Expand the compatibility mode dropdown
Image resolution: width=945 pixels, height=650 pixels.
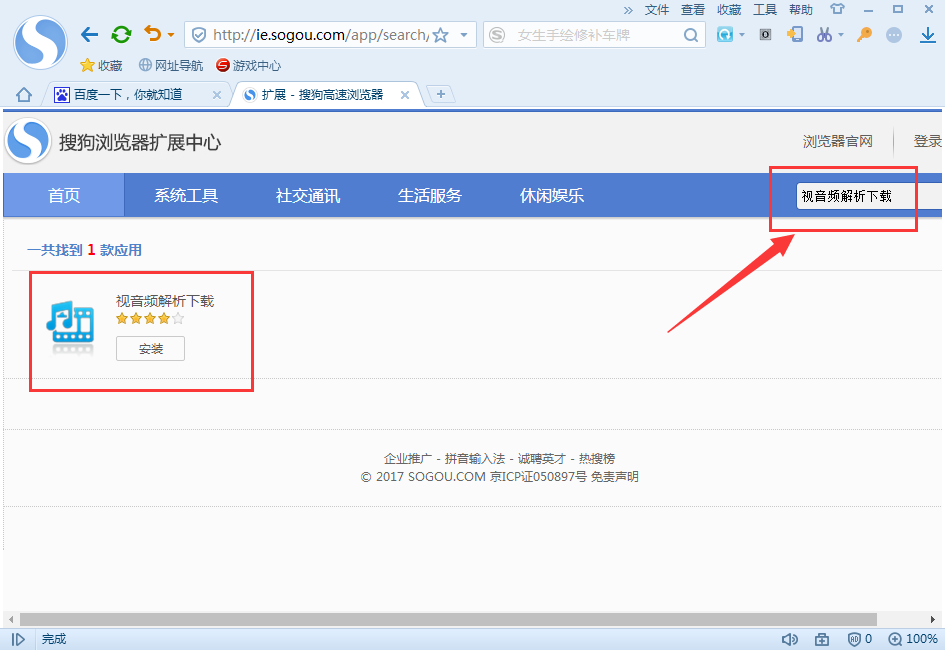coord(741,33)
